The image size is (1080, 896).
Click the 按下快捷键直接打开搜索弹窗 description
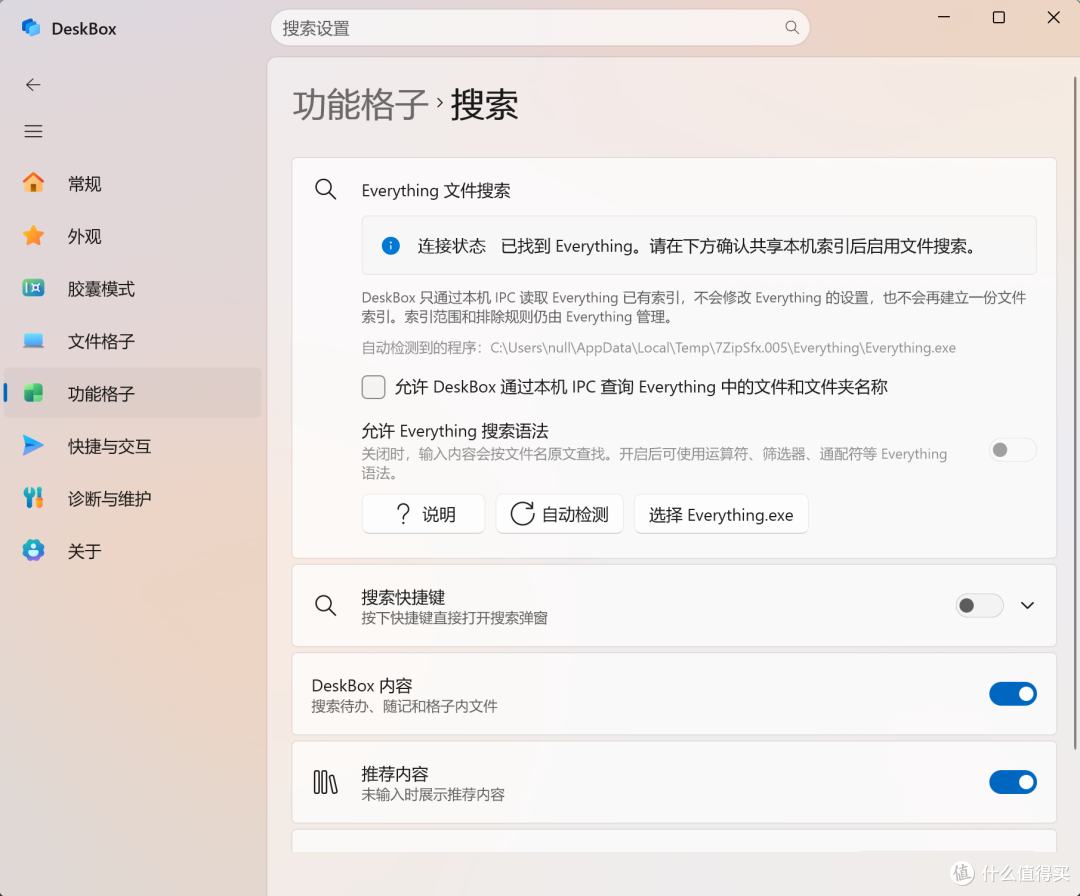(x=455, y=618)
